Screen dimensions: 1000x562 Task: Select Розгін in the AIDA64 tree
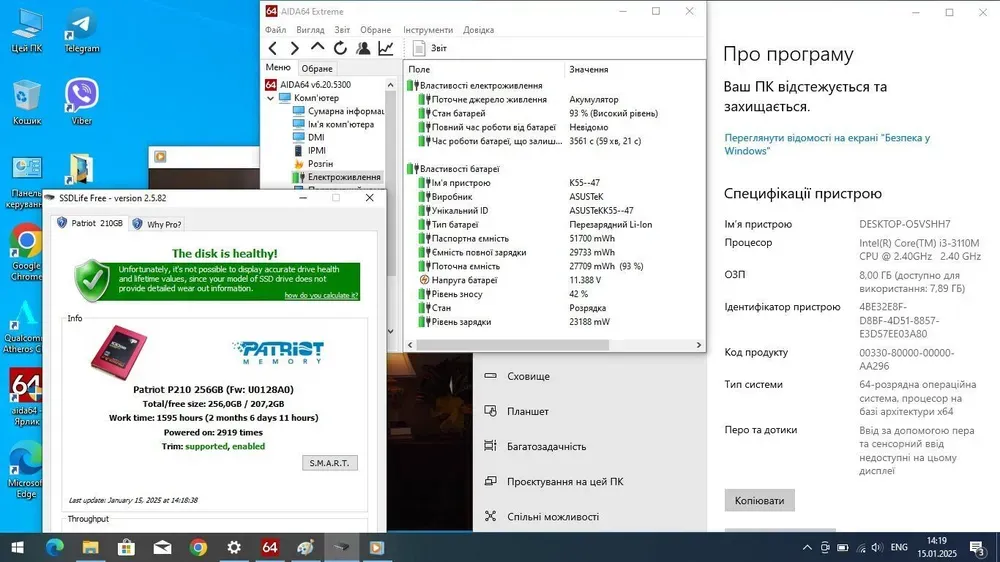coord(320,163)
